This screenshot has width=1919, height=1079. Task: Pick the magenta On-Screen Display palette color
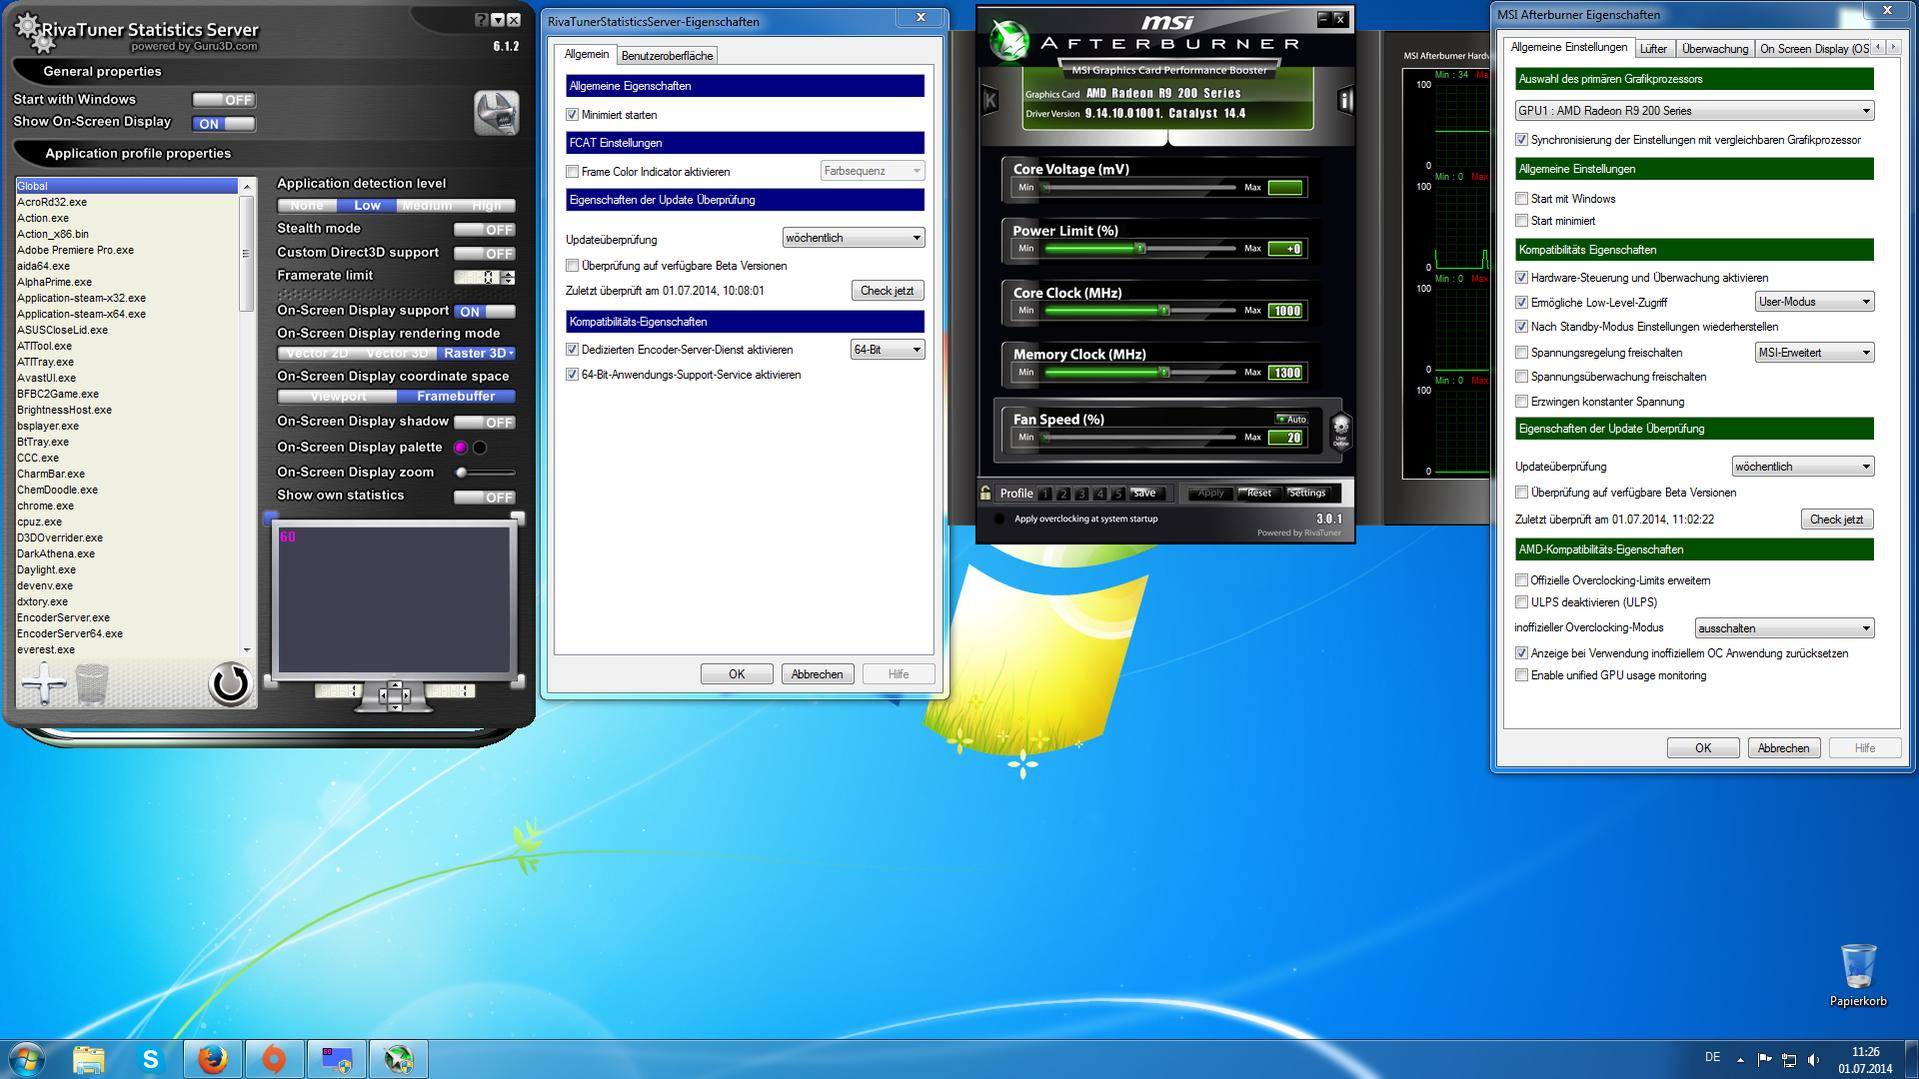(x=461, y=448)
